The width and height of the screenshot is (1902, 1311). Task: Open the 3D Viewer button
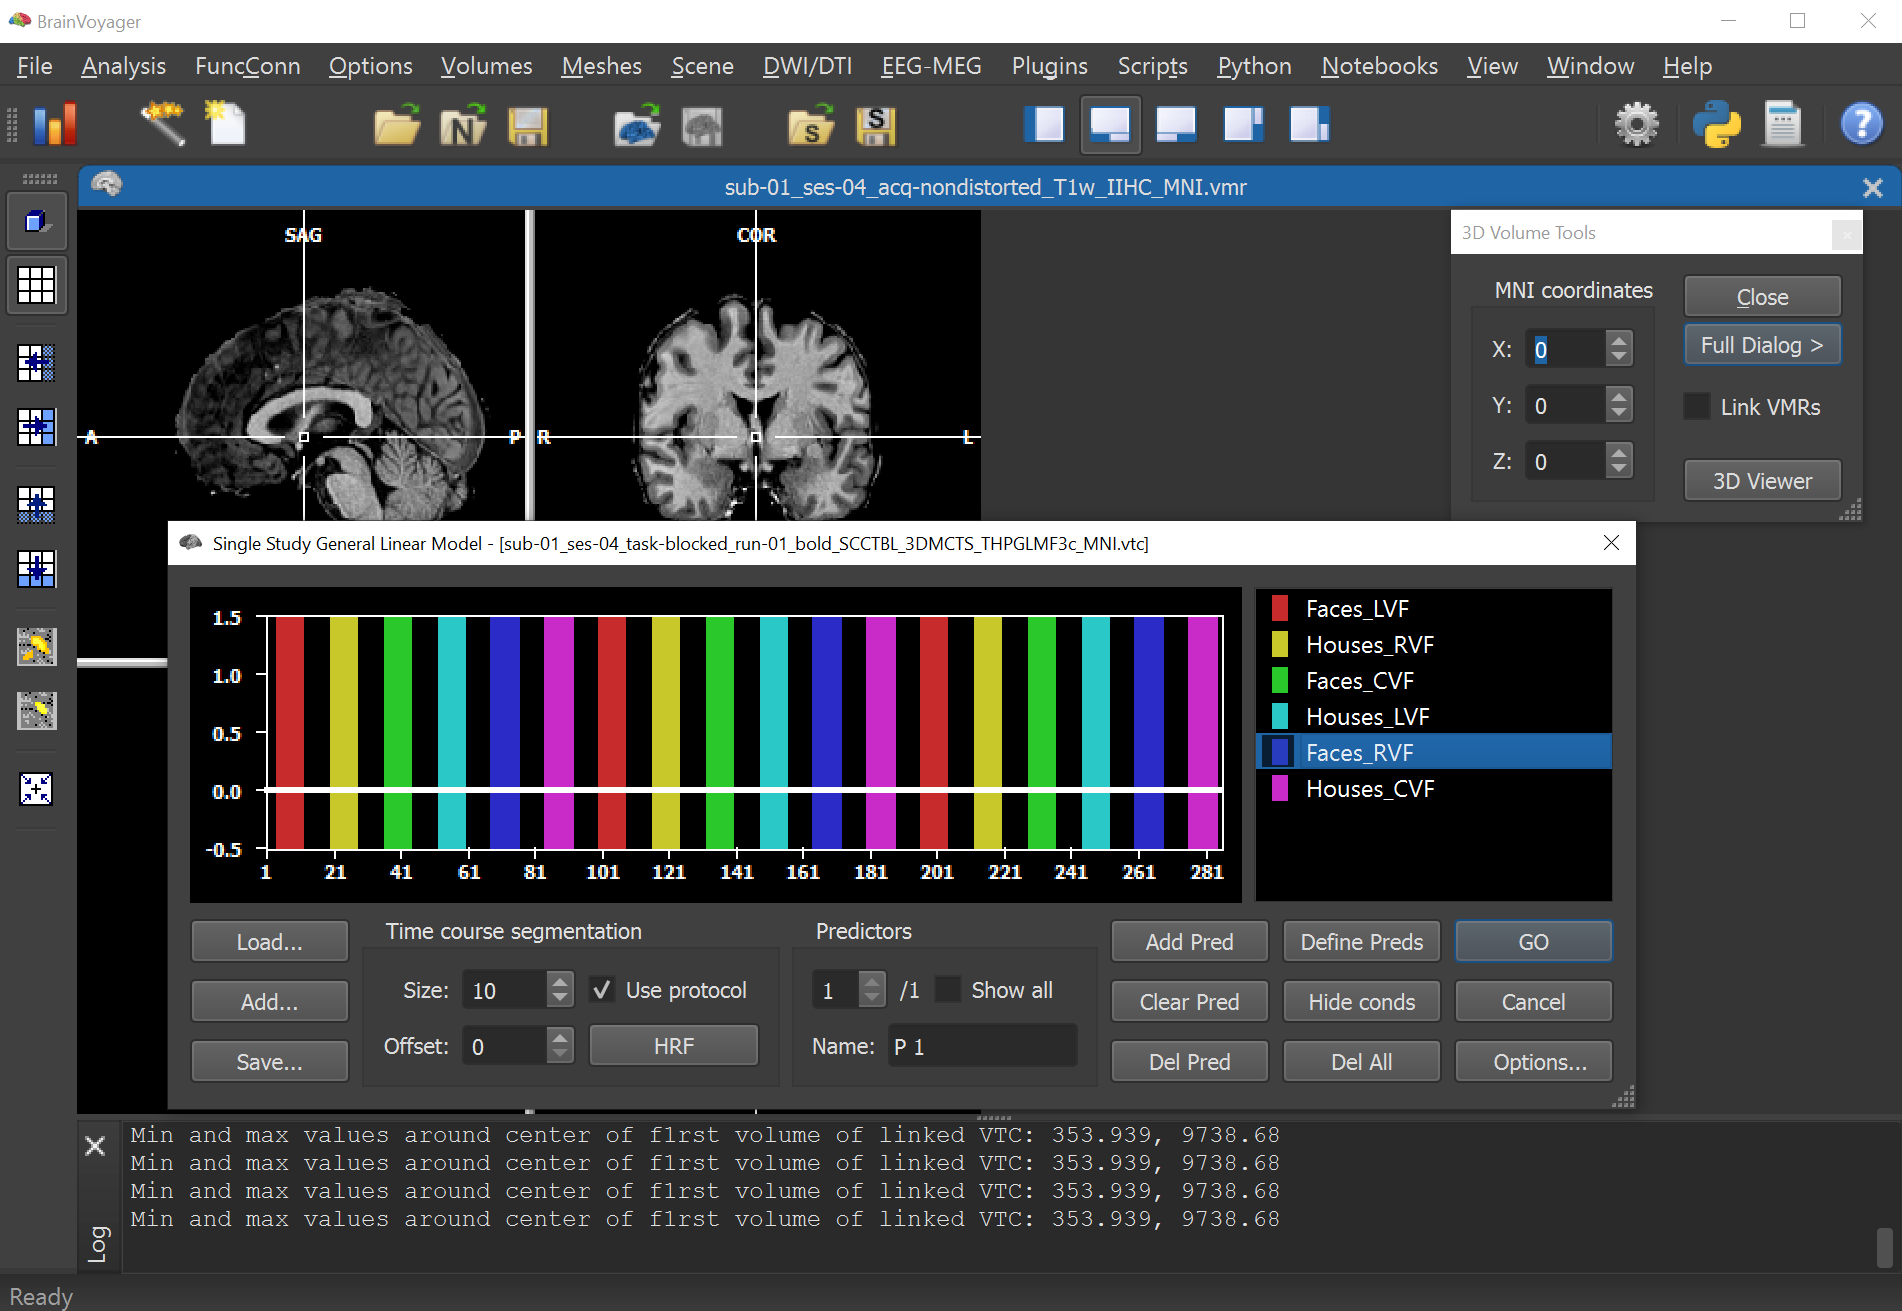click(1762, 481)
